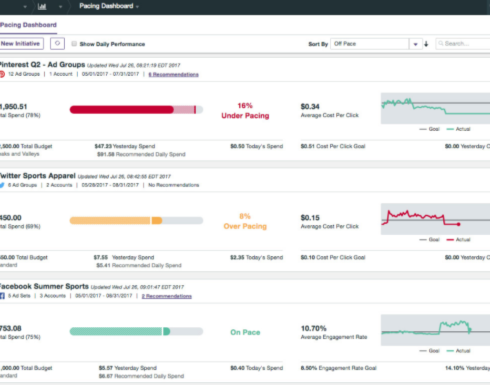
Task: Click the green Facebook spend progress bar
Action: click(x=136, y=331)
